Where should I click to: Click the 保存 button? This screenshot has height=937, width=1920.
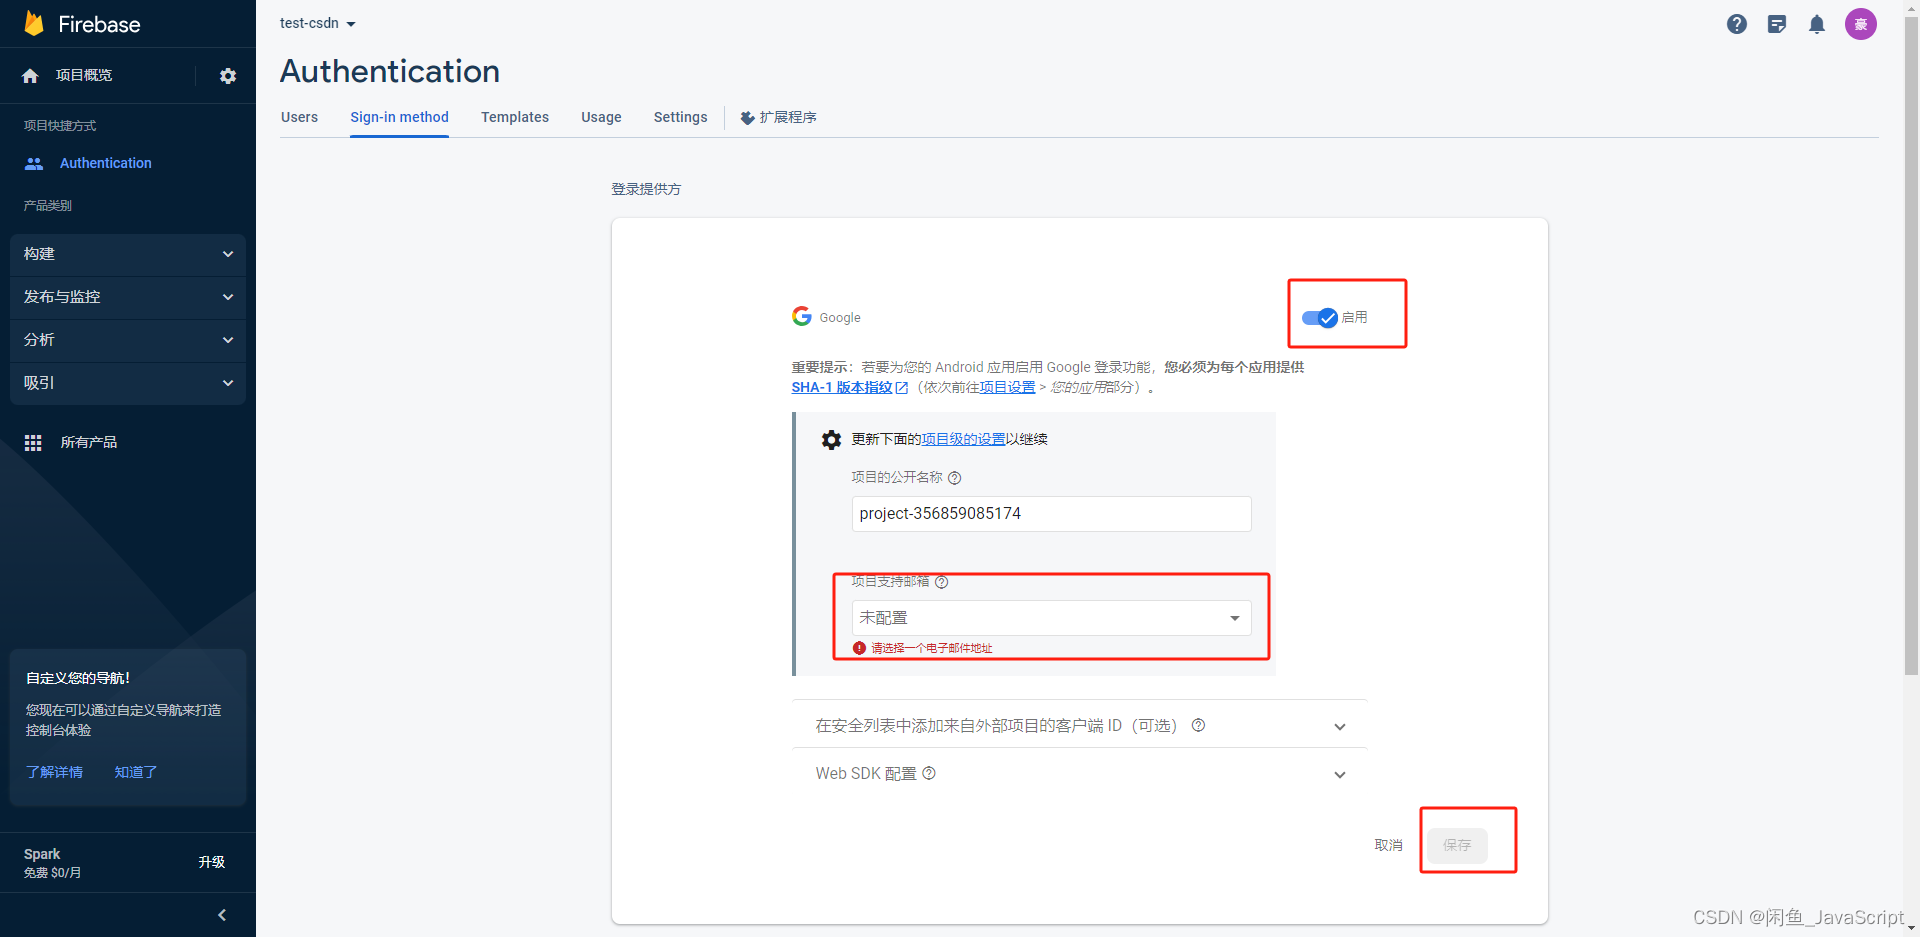1457,845
